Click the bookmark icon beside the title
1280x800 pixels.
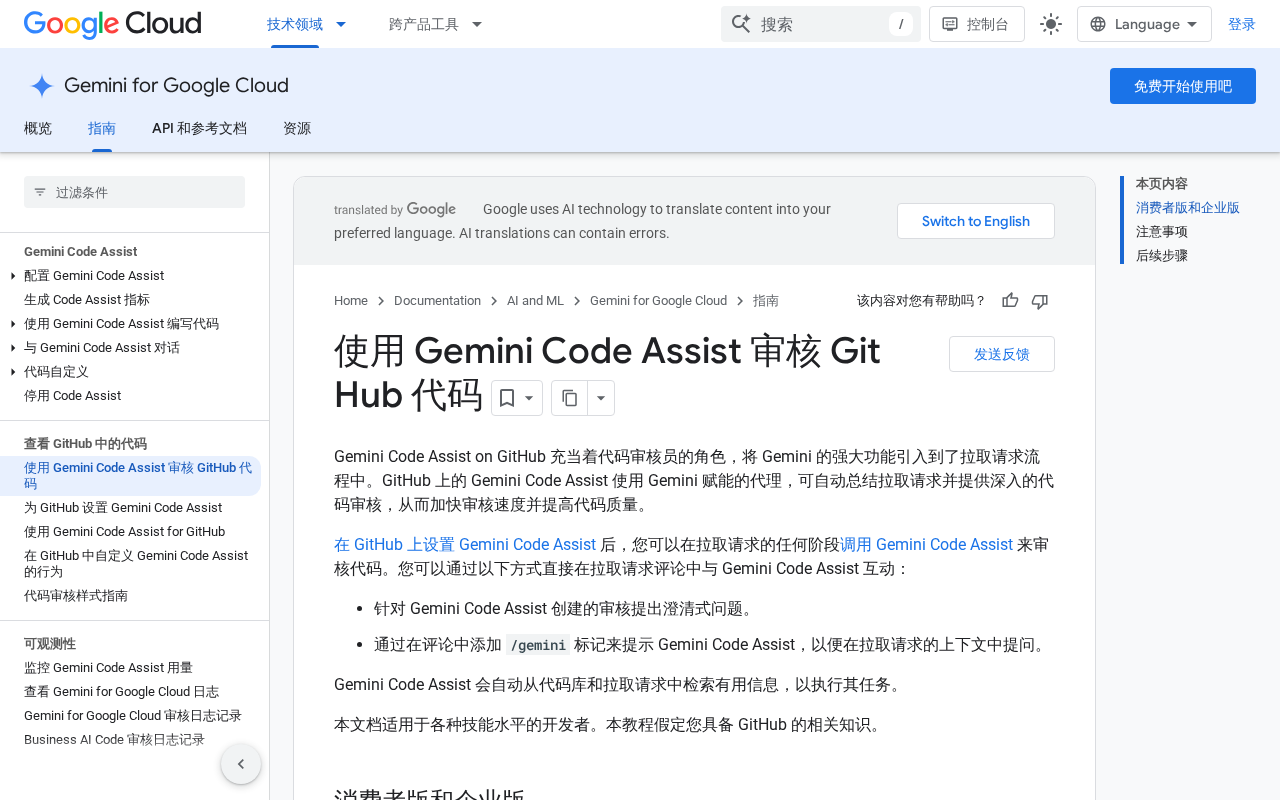click(x=507, y=398)
